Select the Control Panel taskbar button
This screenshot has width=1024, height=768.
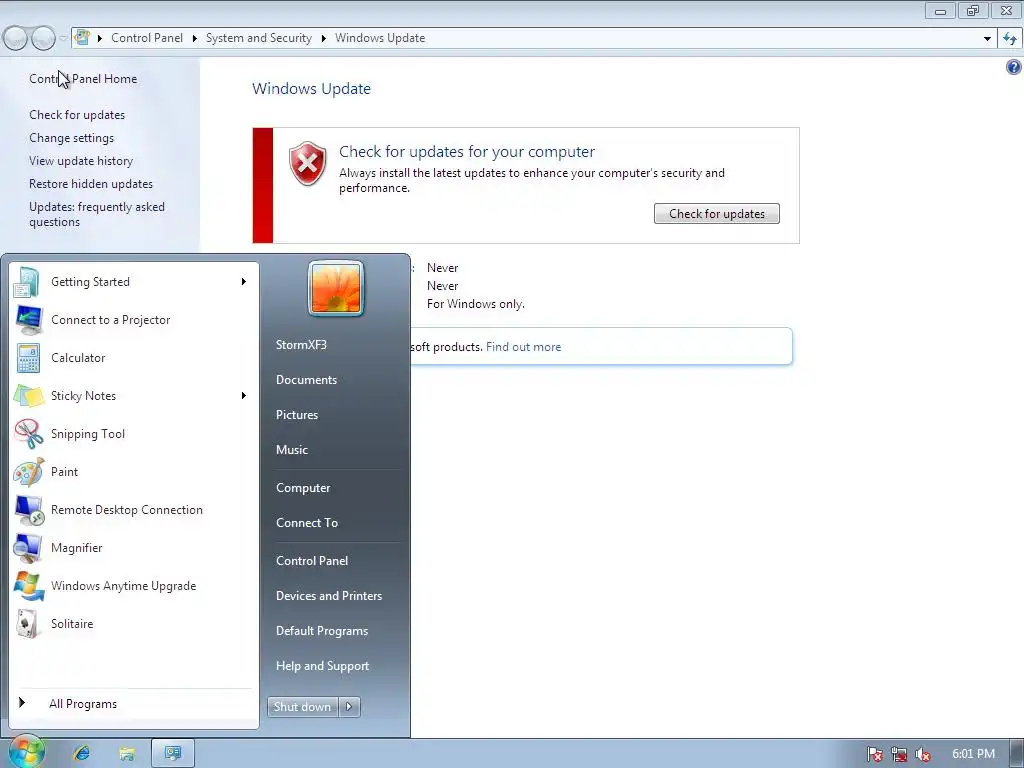pos(173,753)
